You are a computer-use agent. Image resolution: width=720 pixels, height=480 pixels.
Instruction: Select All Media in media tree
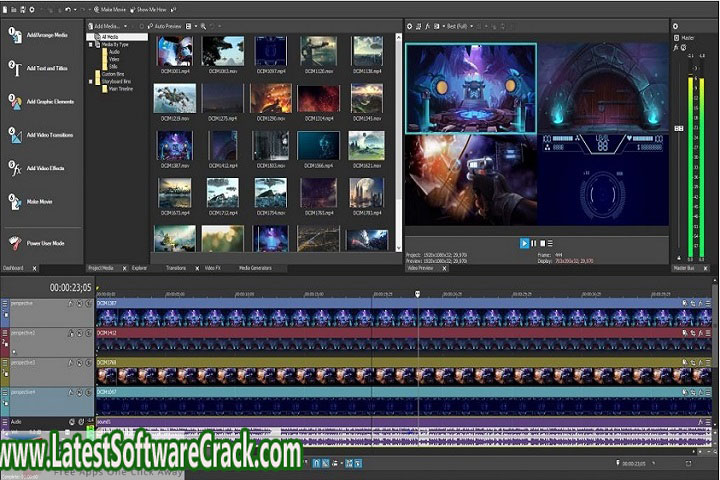coord(118,37)
